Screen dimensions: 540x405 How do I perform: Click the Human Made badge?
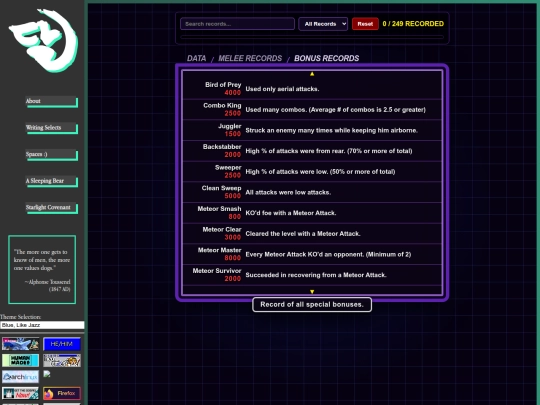coord(20,360)
